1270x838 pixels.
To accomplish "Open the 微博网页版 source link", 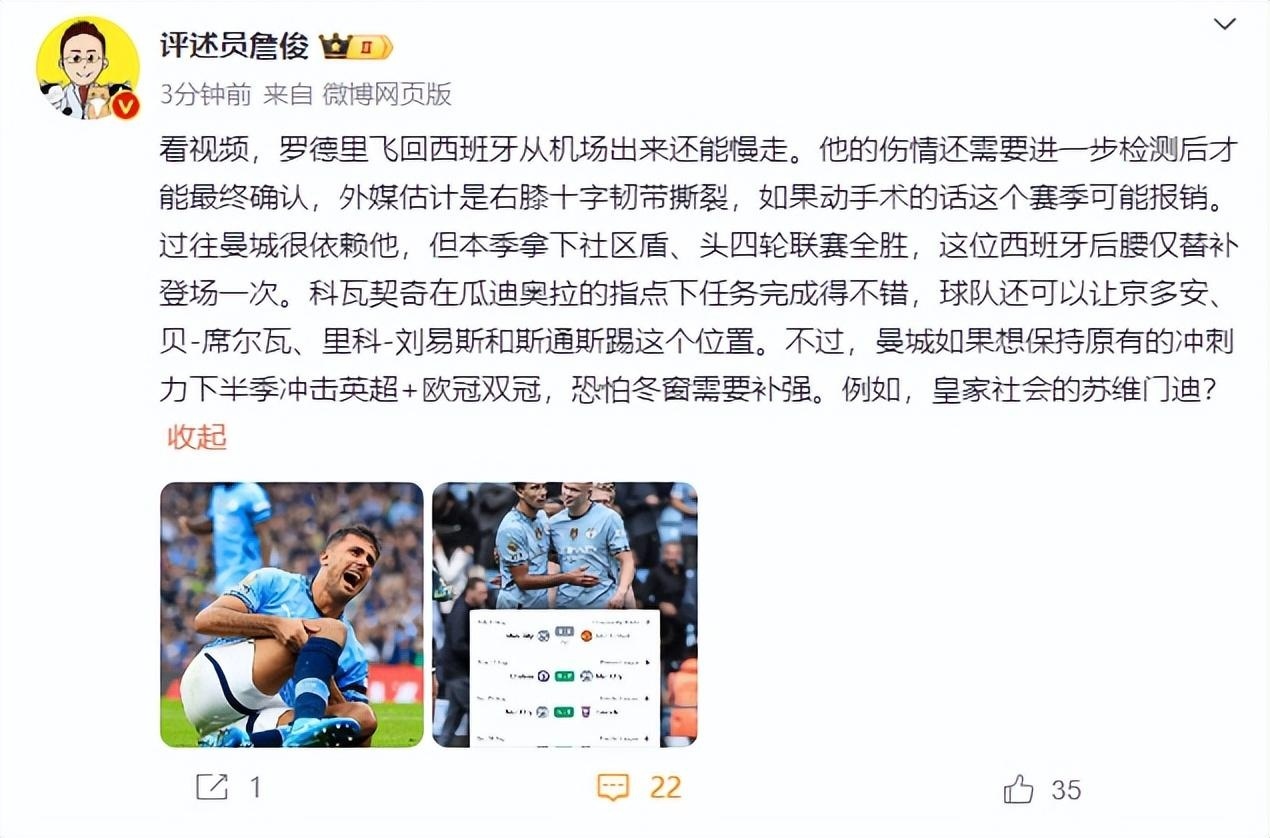I will (387, 94).
